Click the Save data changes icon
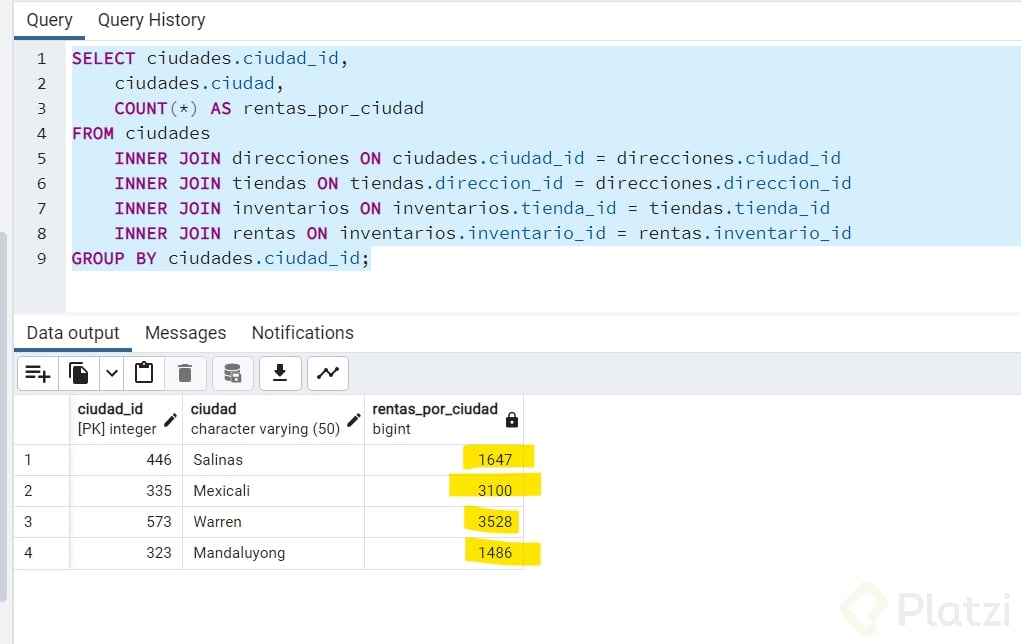 coord(232,373)
